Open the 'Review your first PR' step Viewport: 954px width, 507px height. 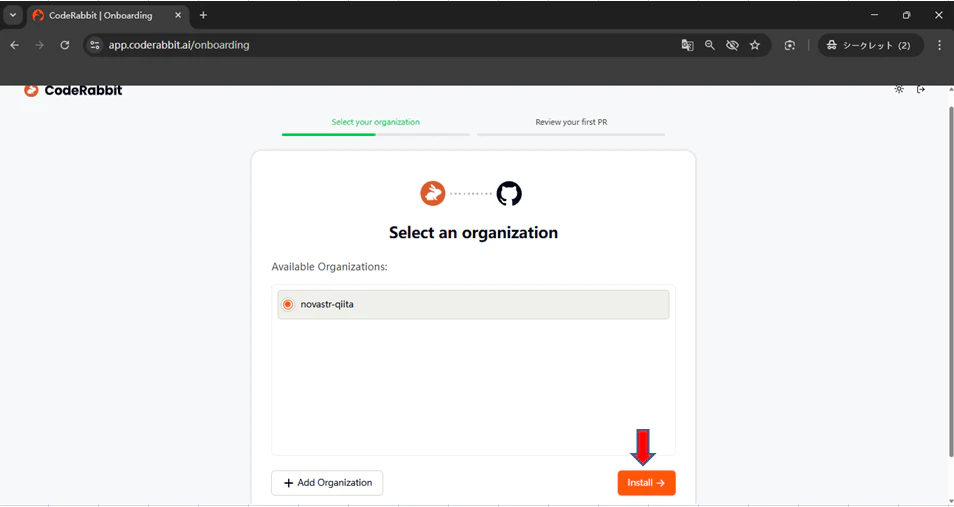(571, 122)
